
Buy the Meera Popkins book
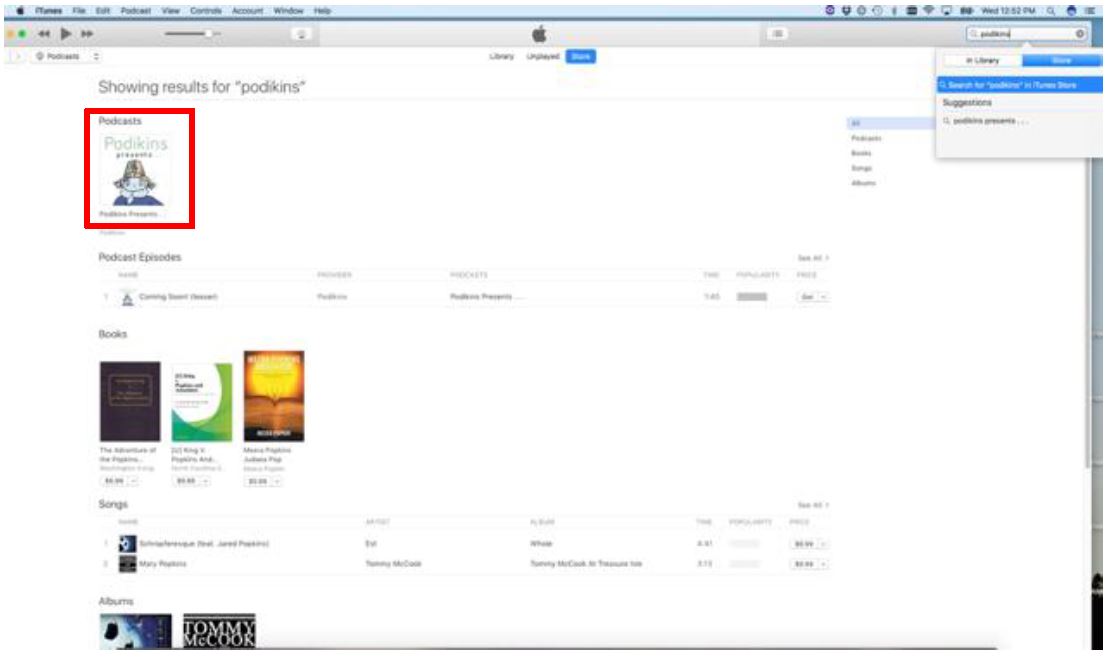pos(258,481)
